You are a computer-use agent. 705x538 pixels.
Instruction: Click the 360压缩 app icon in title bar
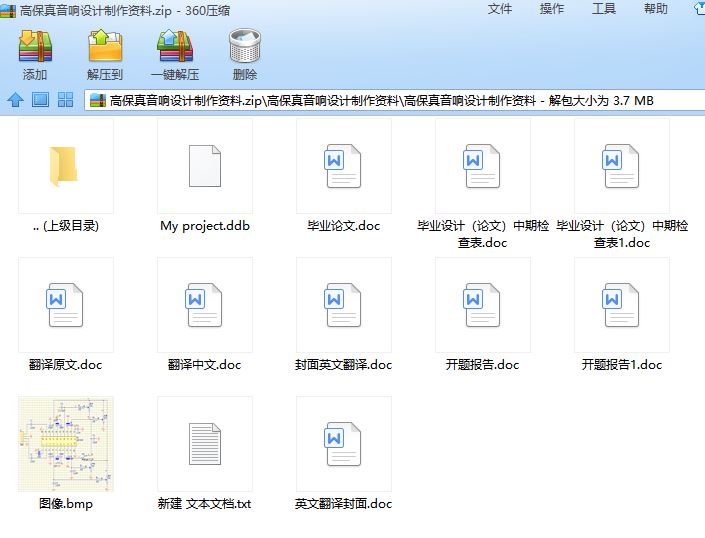click(x=8, y=10)
